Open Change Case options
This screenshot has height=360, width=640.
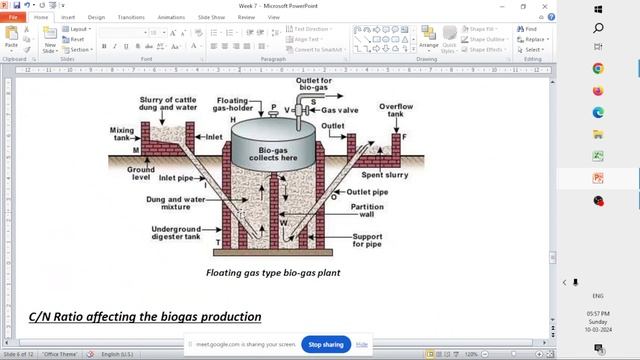[x=176, y=47]
